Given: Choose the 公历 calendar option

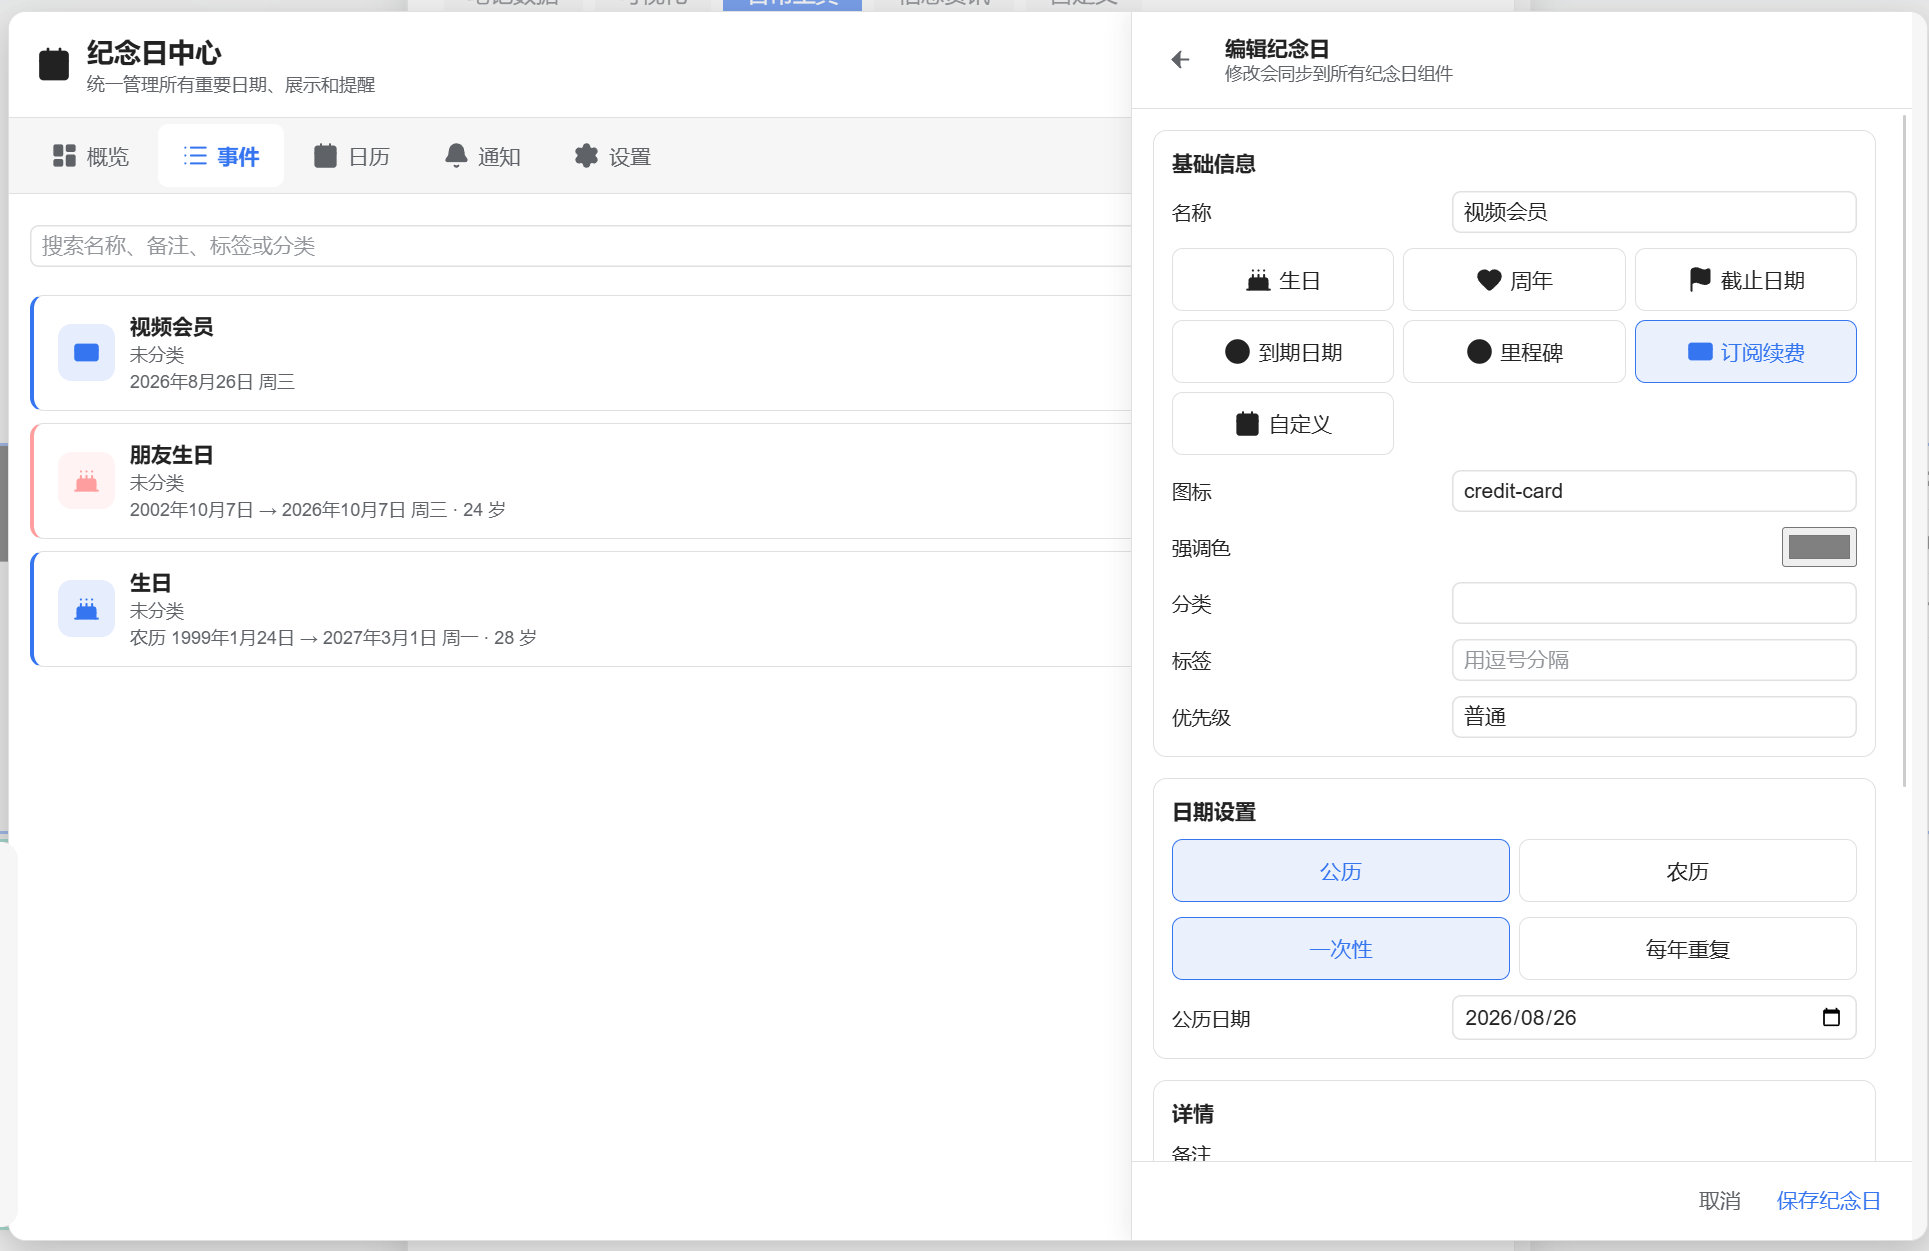Looking at the screenshot, I should [1341, 871].
